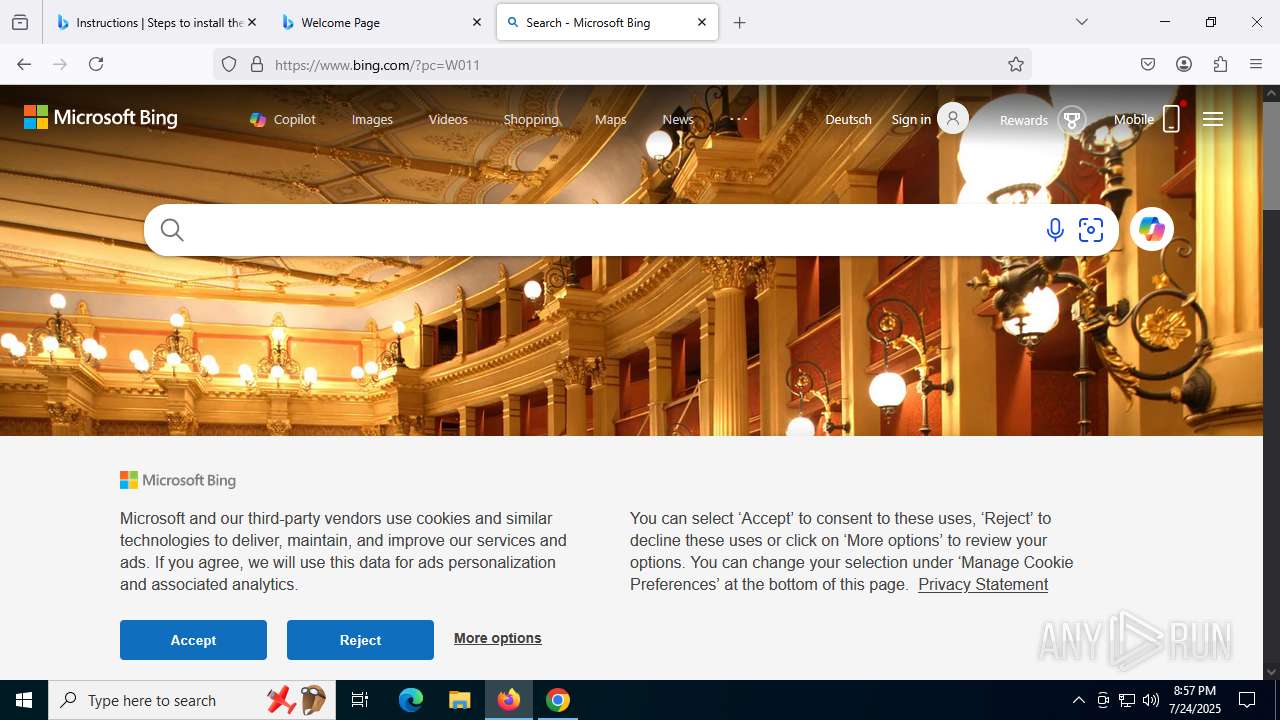This screenshot has height=720, width=1280.
Task: Click the Bing search magnifier icon
Action: (x=172, y=230)
